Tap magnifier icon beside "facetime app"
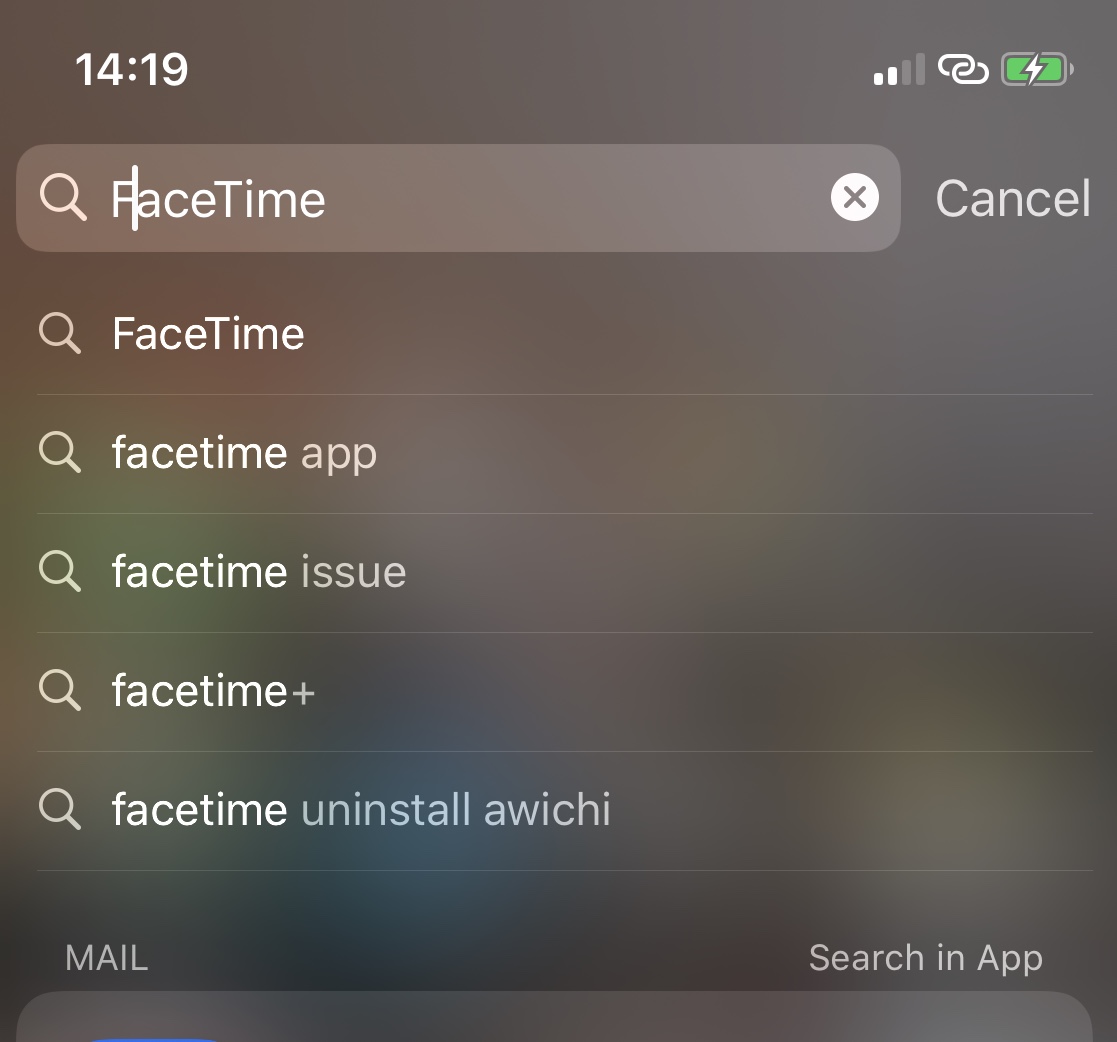Viewport: 1117px width, 1042px height. tap(60, 452)
